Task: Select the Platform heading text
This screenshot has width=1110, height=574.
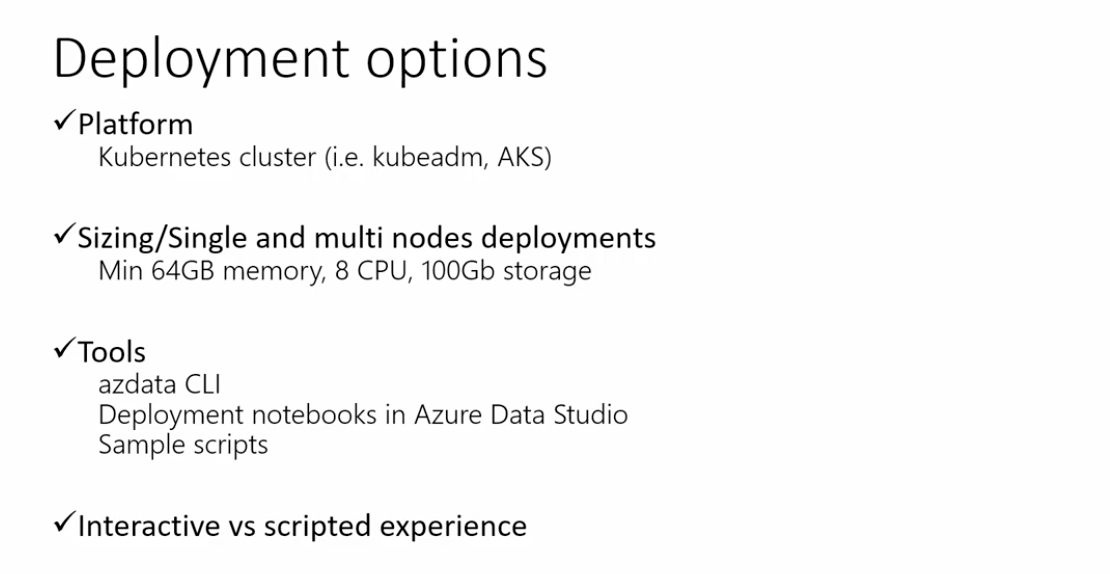Action: coord(135,126)
